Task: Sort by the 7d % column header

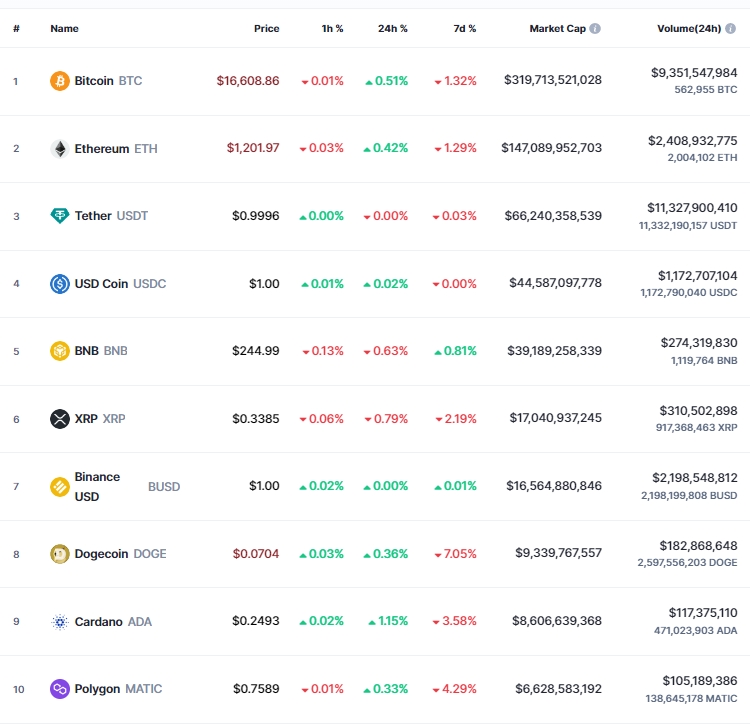Action: click(464, 29)
